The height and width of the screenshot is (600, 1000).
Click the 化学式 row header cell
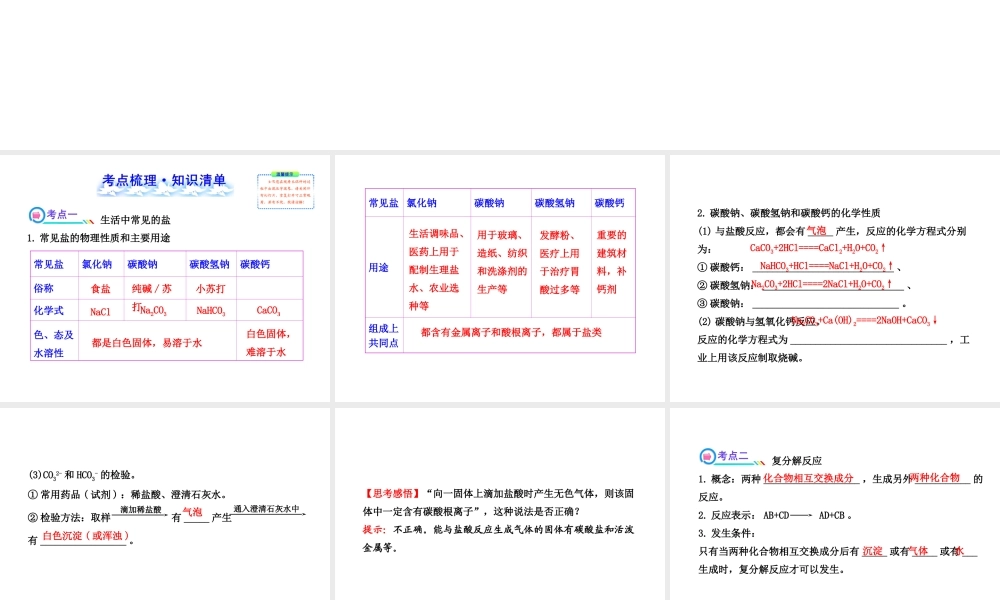coord(54,311)
